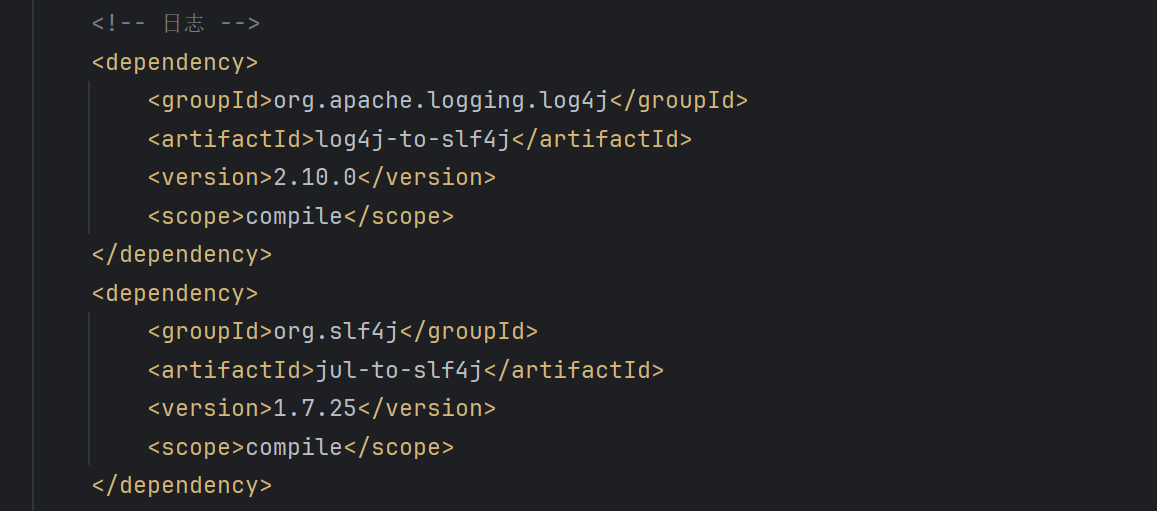This screenshot has width=1157, height=511.
Task: Click opening artifactId tag before jul-to-slf4j
Action: tap(231, 370)
